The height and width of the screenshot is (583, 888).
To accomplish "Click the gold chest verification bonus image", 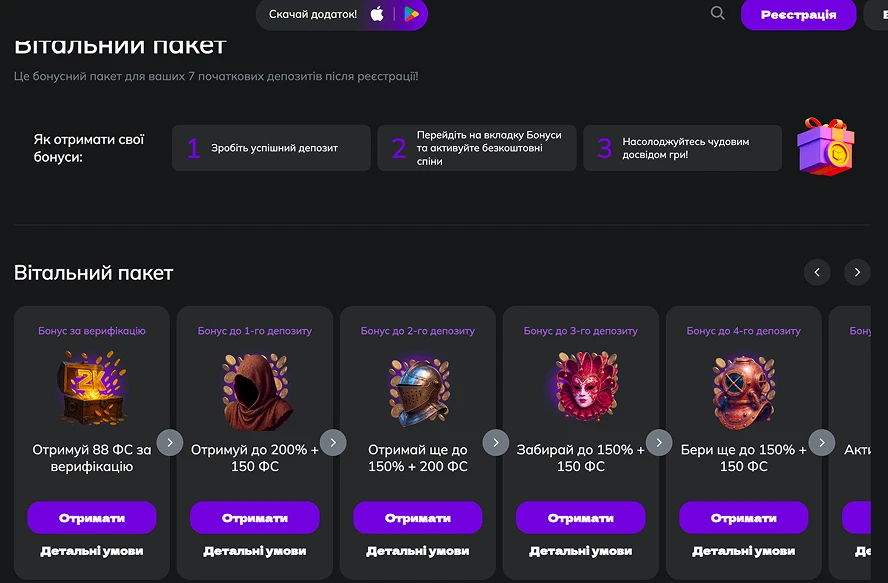I will 91,388.
